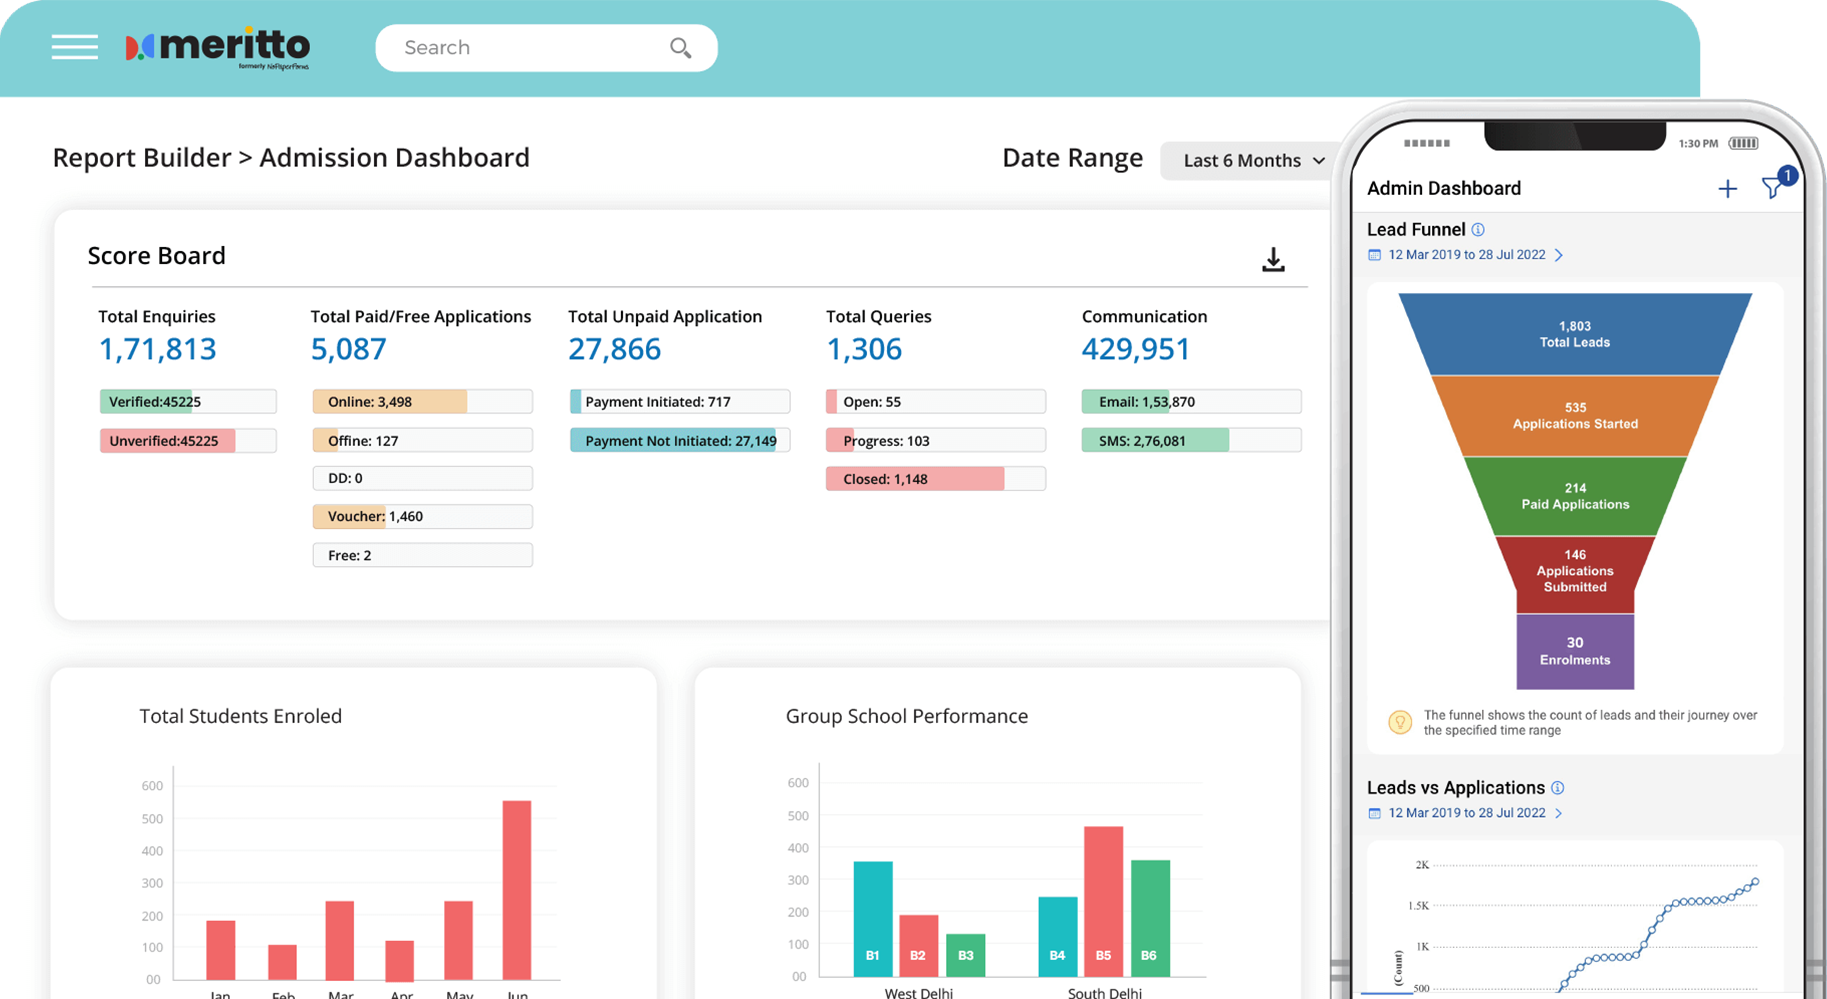Click the Jun bar in Total Students Enroled
1827x999 pixels.
coord(517,890)
